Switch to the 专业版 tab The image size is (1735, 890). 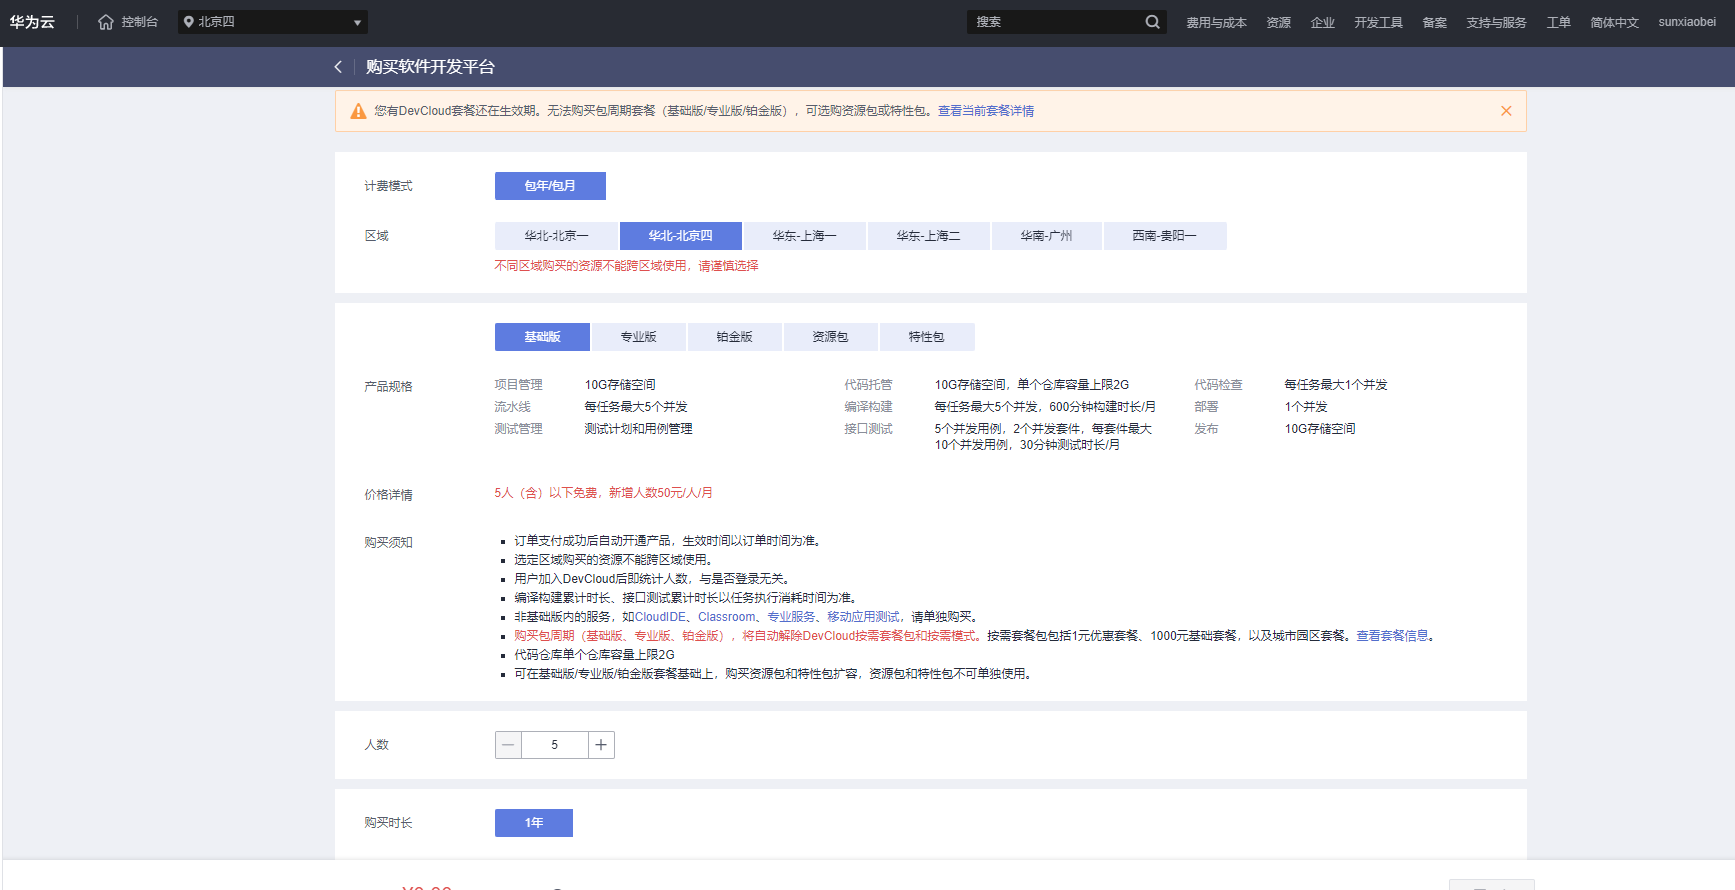click(638, 337)
